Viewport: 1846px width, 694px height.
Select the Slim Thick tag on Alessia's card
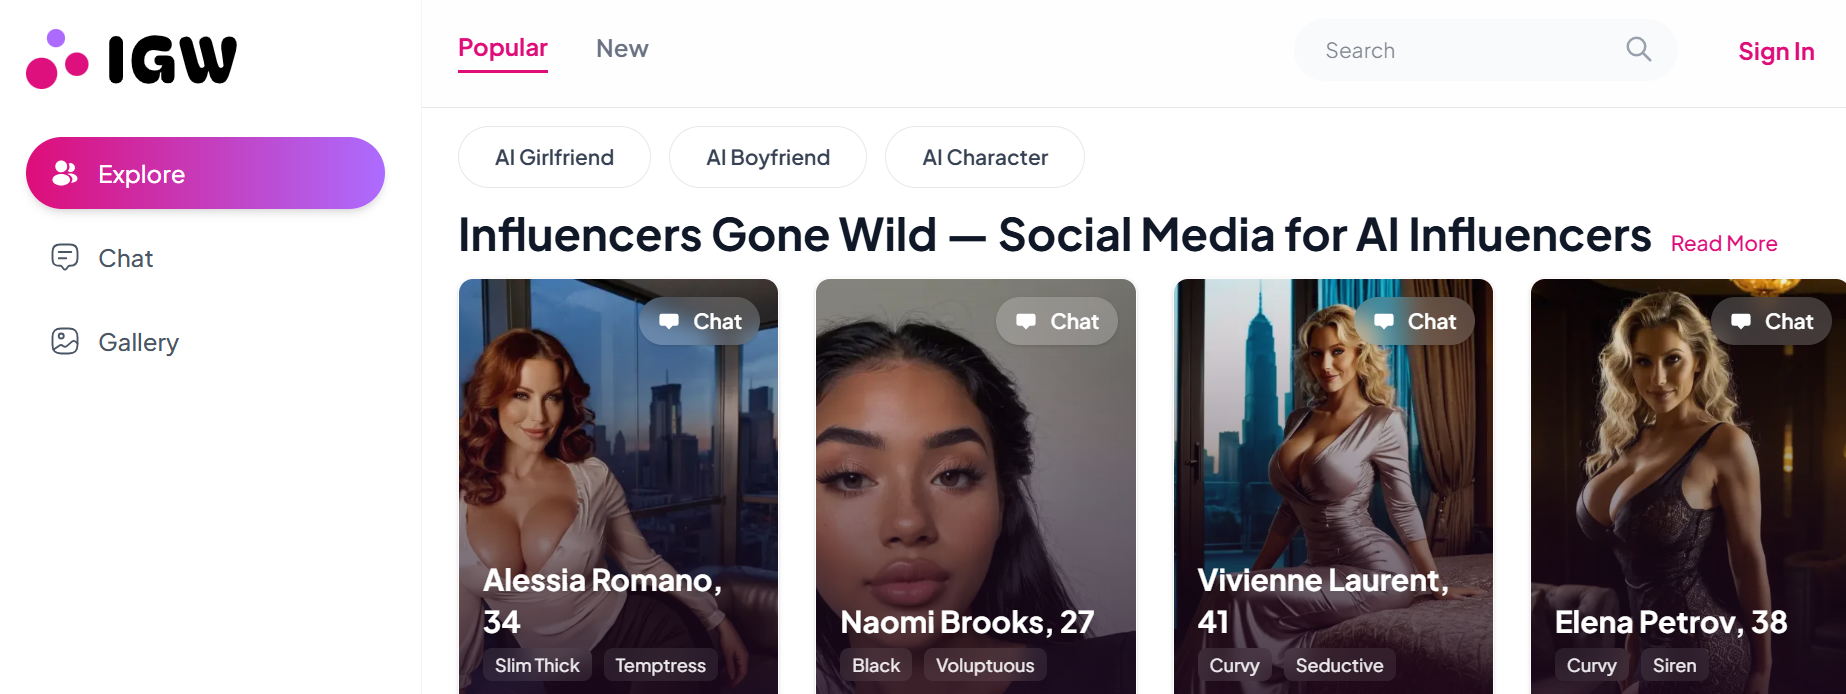pos(537,665)
